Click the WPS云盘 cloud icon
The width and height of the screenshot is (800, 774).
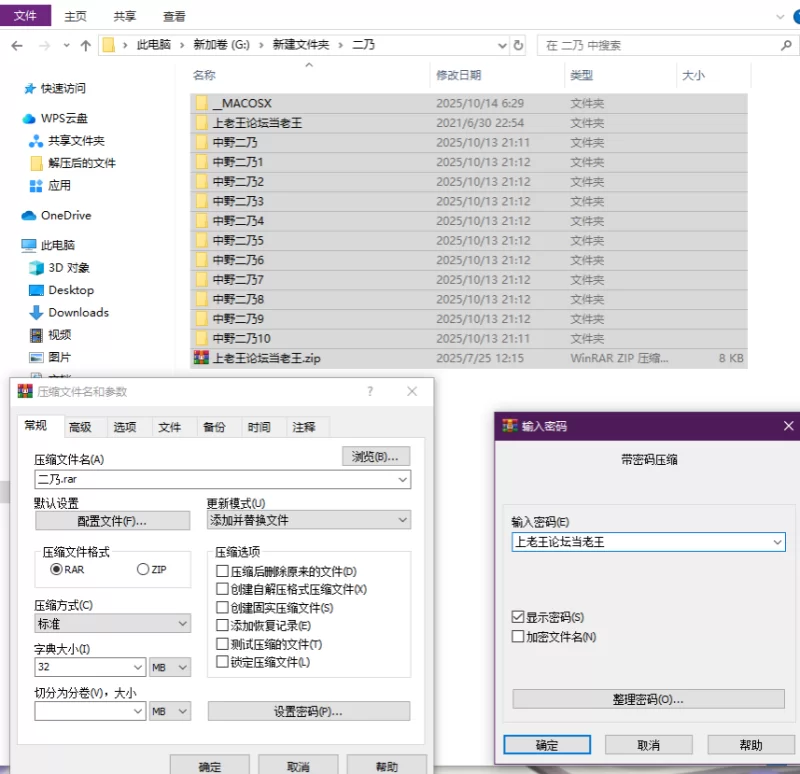point(29,118)
